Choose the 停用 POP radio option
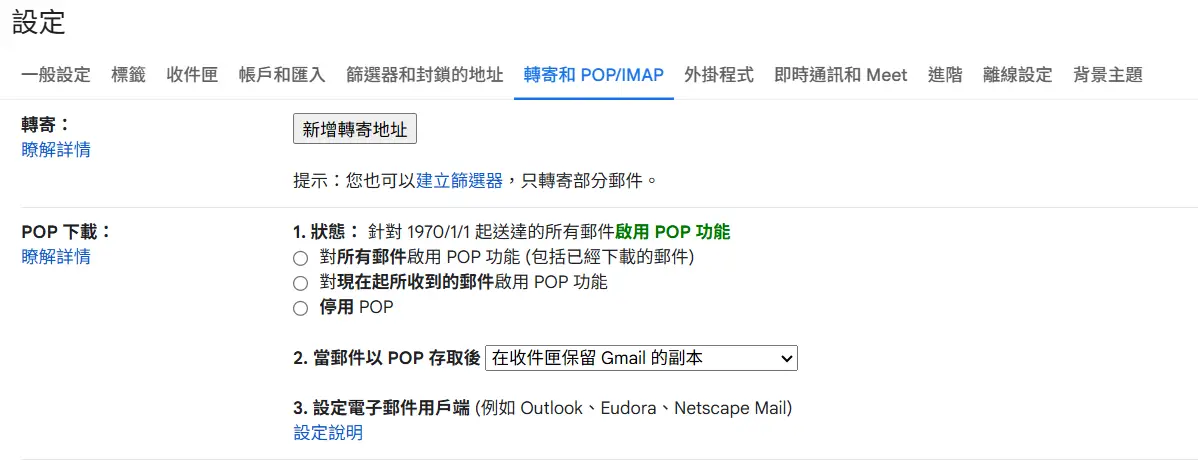 point(300,308)
